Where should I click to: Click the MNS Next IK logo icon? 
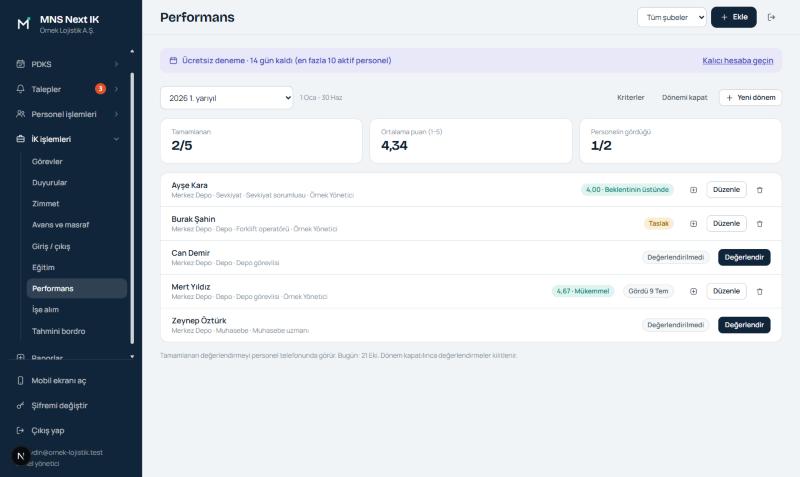pyautogui.click(x=23, y=23)
